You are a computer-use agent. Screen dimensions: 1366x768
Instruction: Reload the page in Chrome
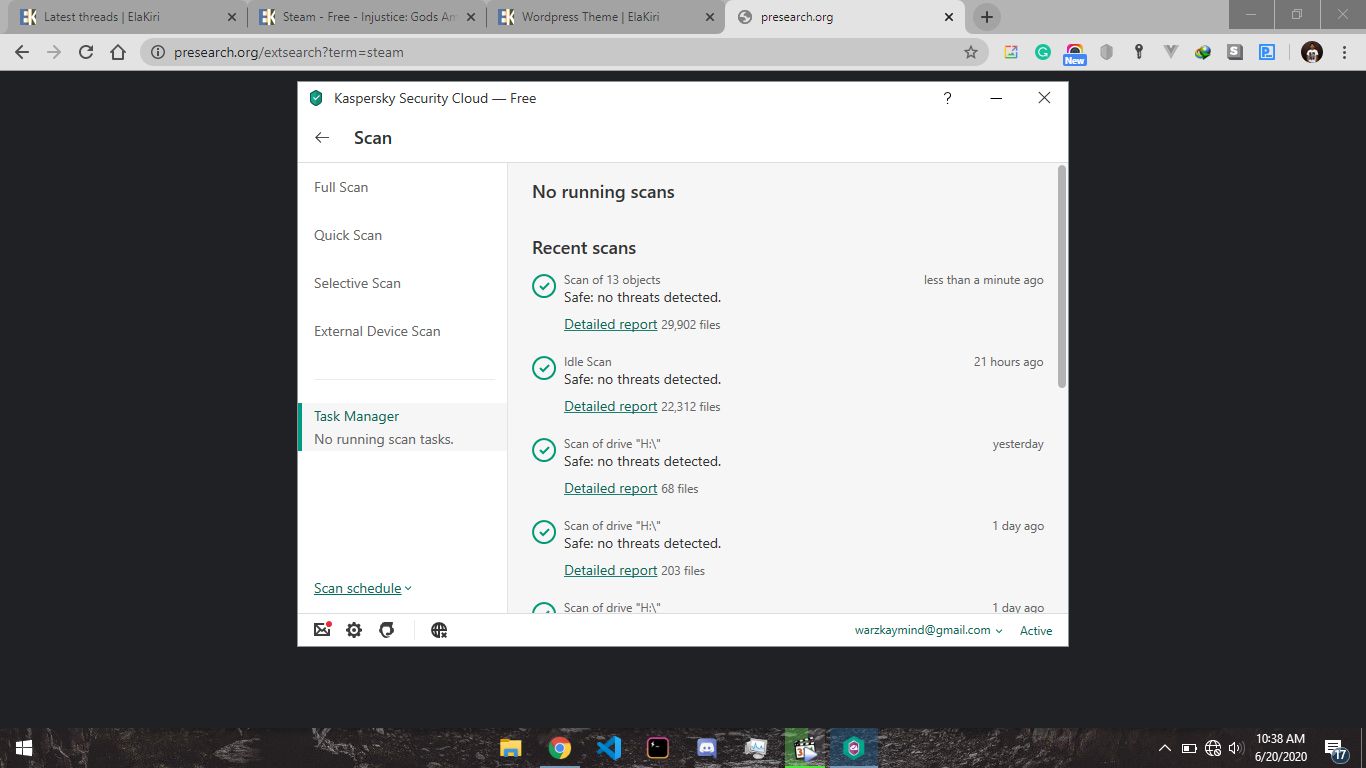[86, 52]
